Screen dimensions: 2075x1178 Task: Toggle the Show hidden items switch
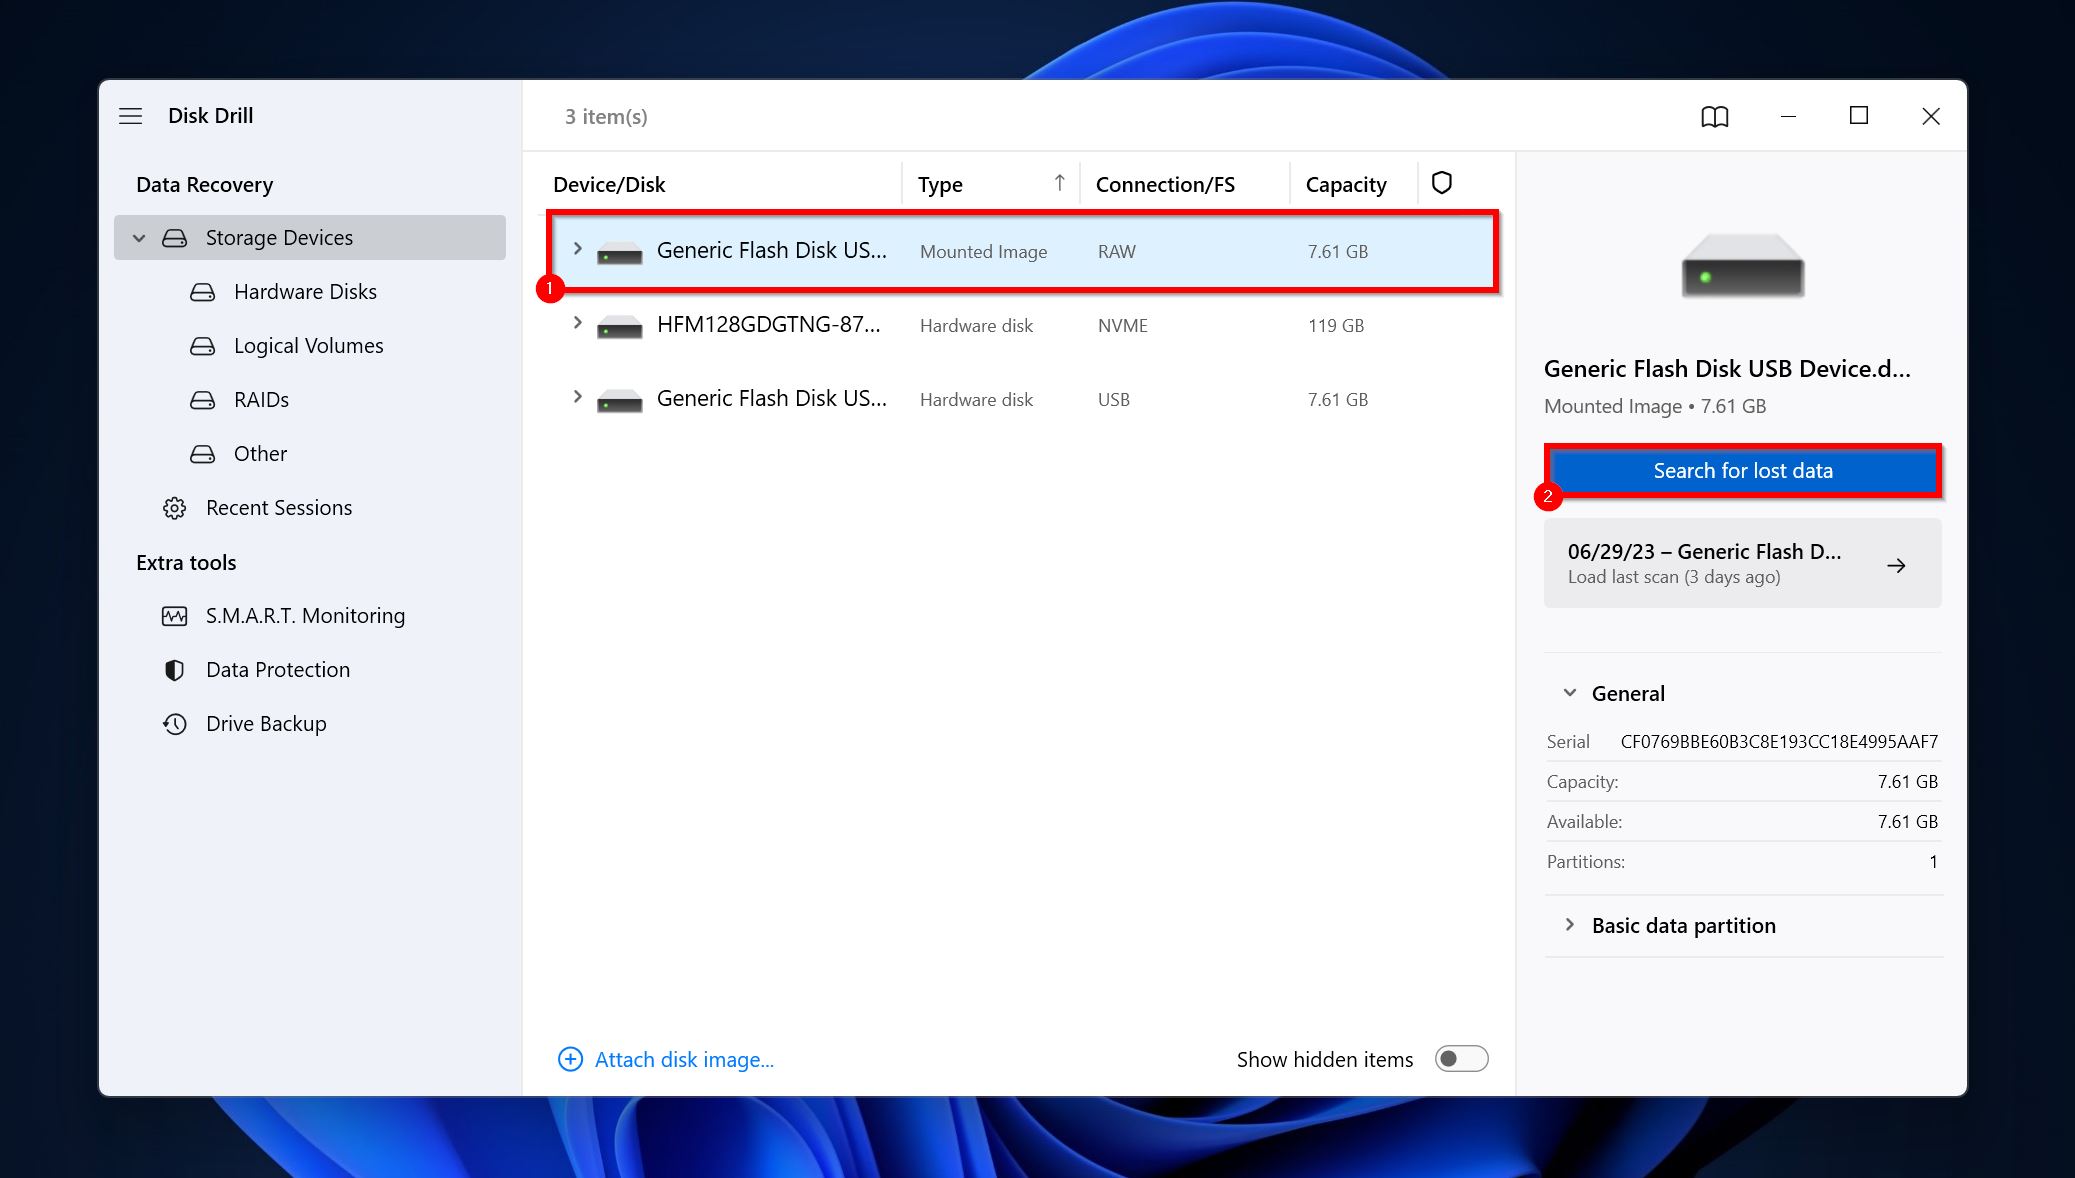pos(1461,1058)
